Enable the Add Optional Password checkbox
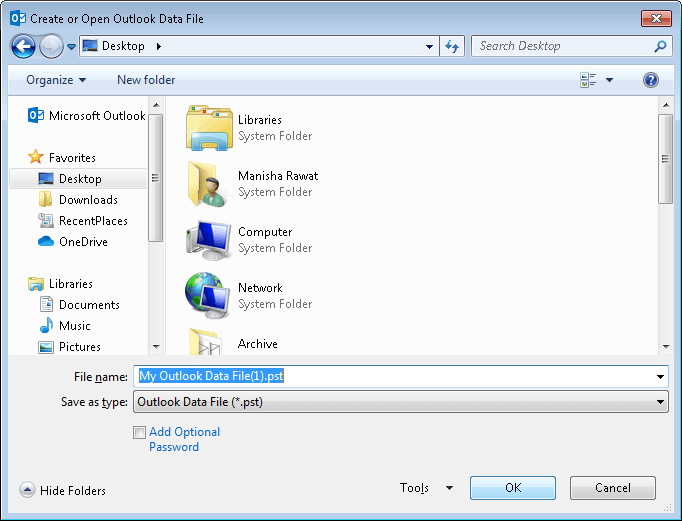This screenshot has height=521, width=682. [x=140, y=432]
